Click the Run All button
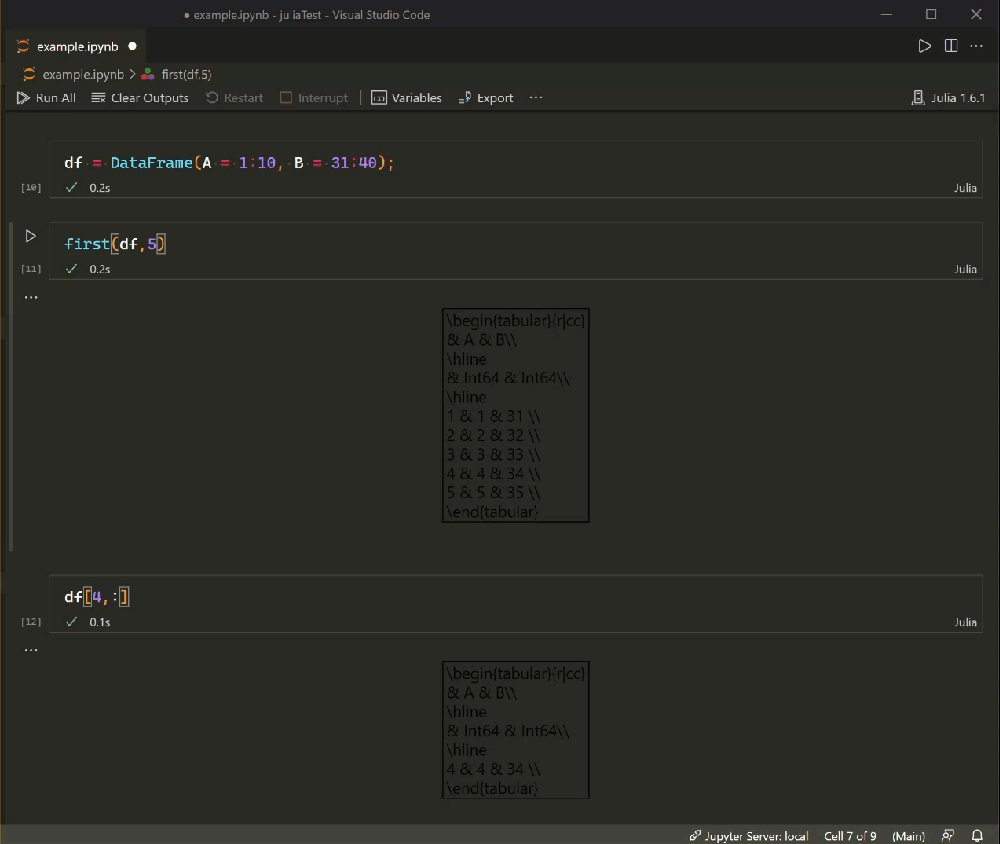Image resolution: width=1000 pixels, height=844 pixels. (x=46, y=97)
